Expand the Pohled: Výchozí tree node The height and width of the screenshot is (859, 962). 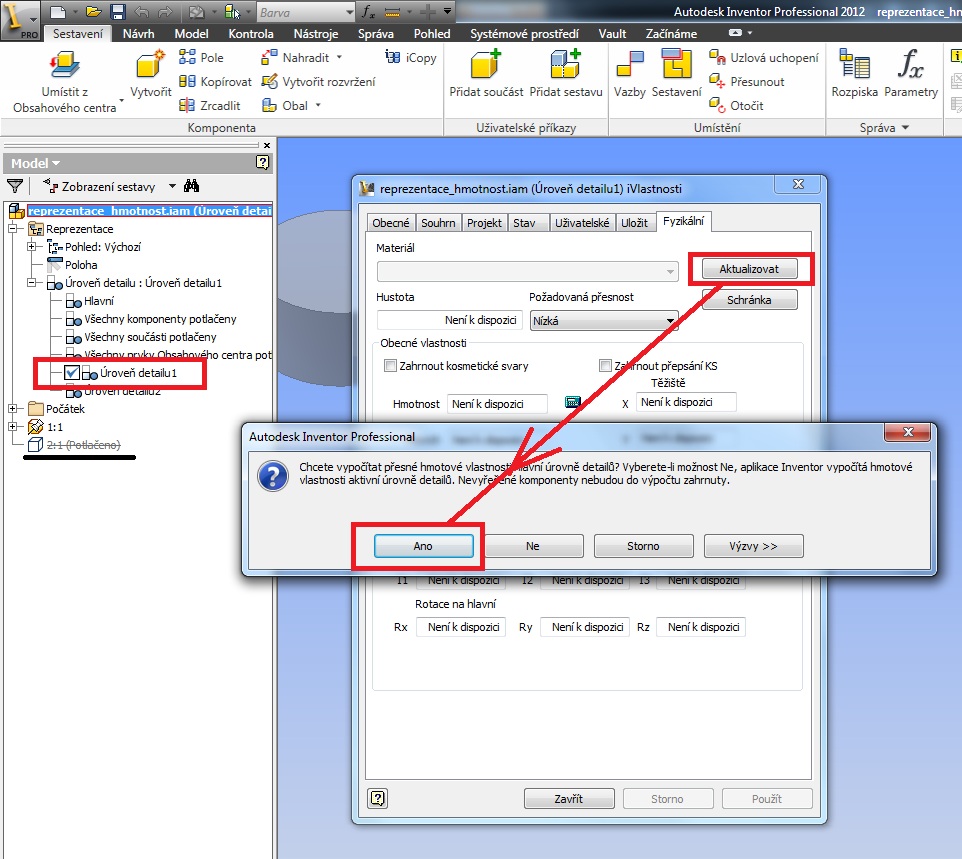[x=32, y=247]
